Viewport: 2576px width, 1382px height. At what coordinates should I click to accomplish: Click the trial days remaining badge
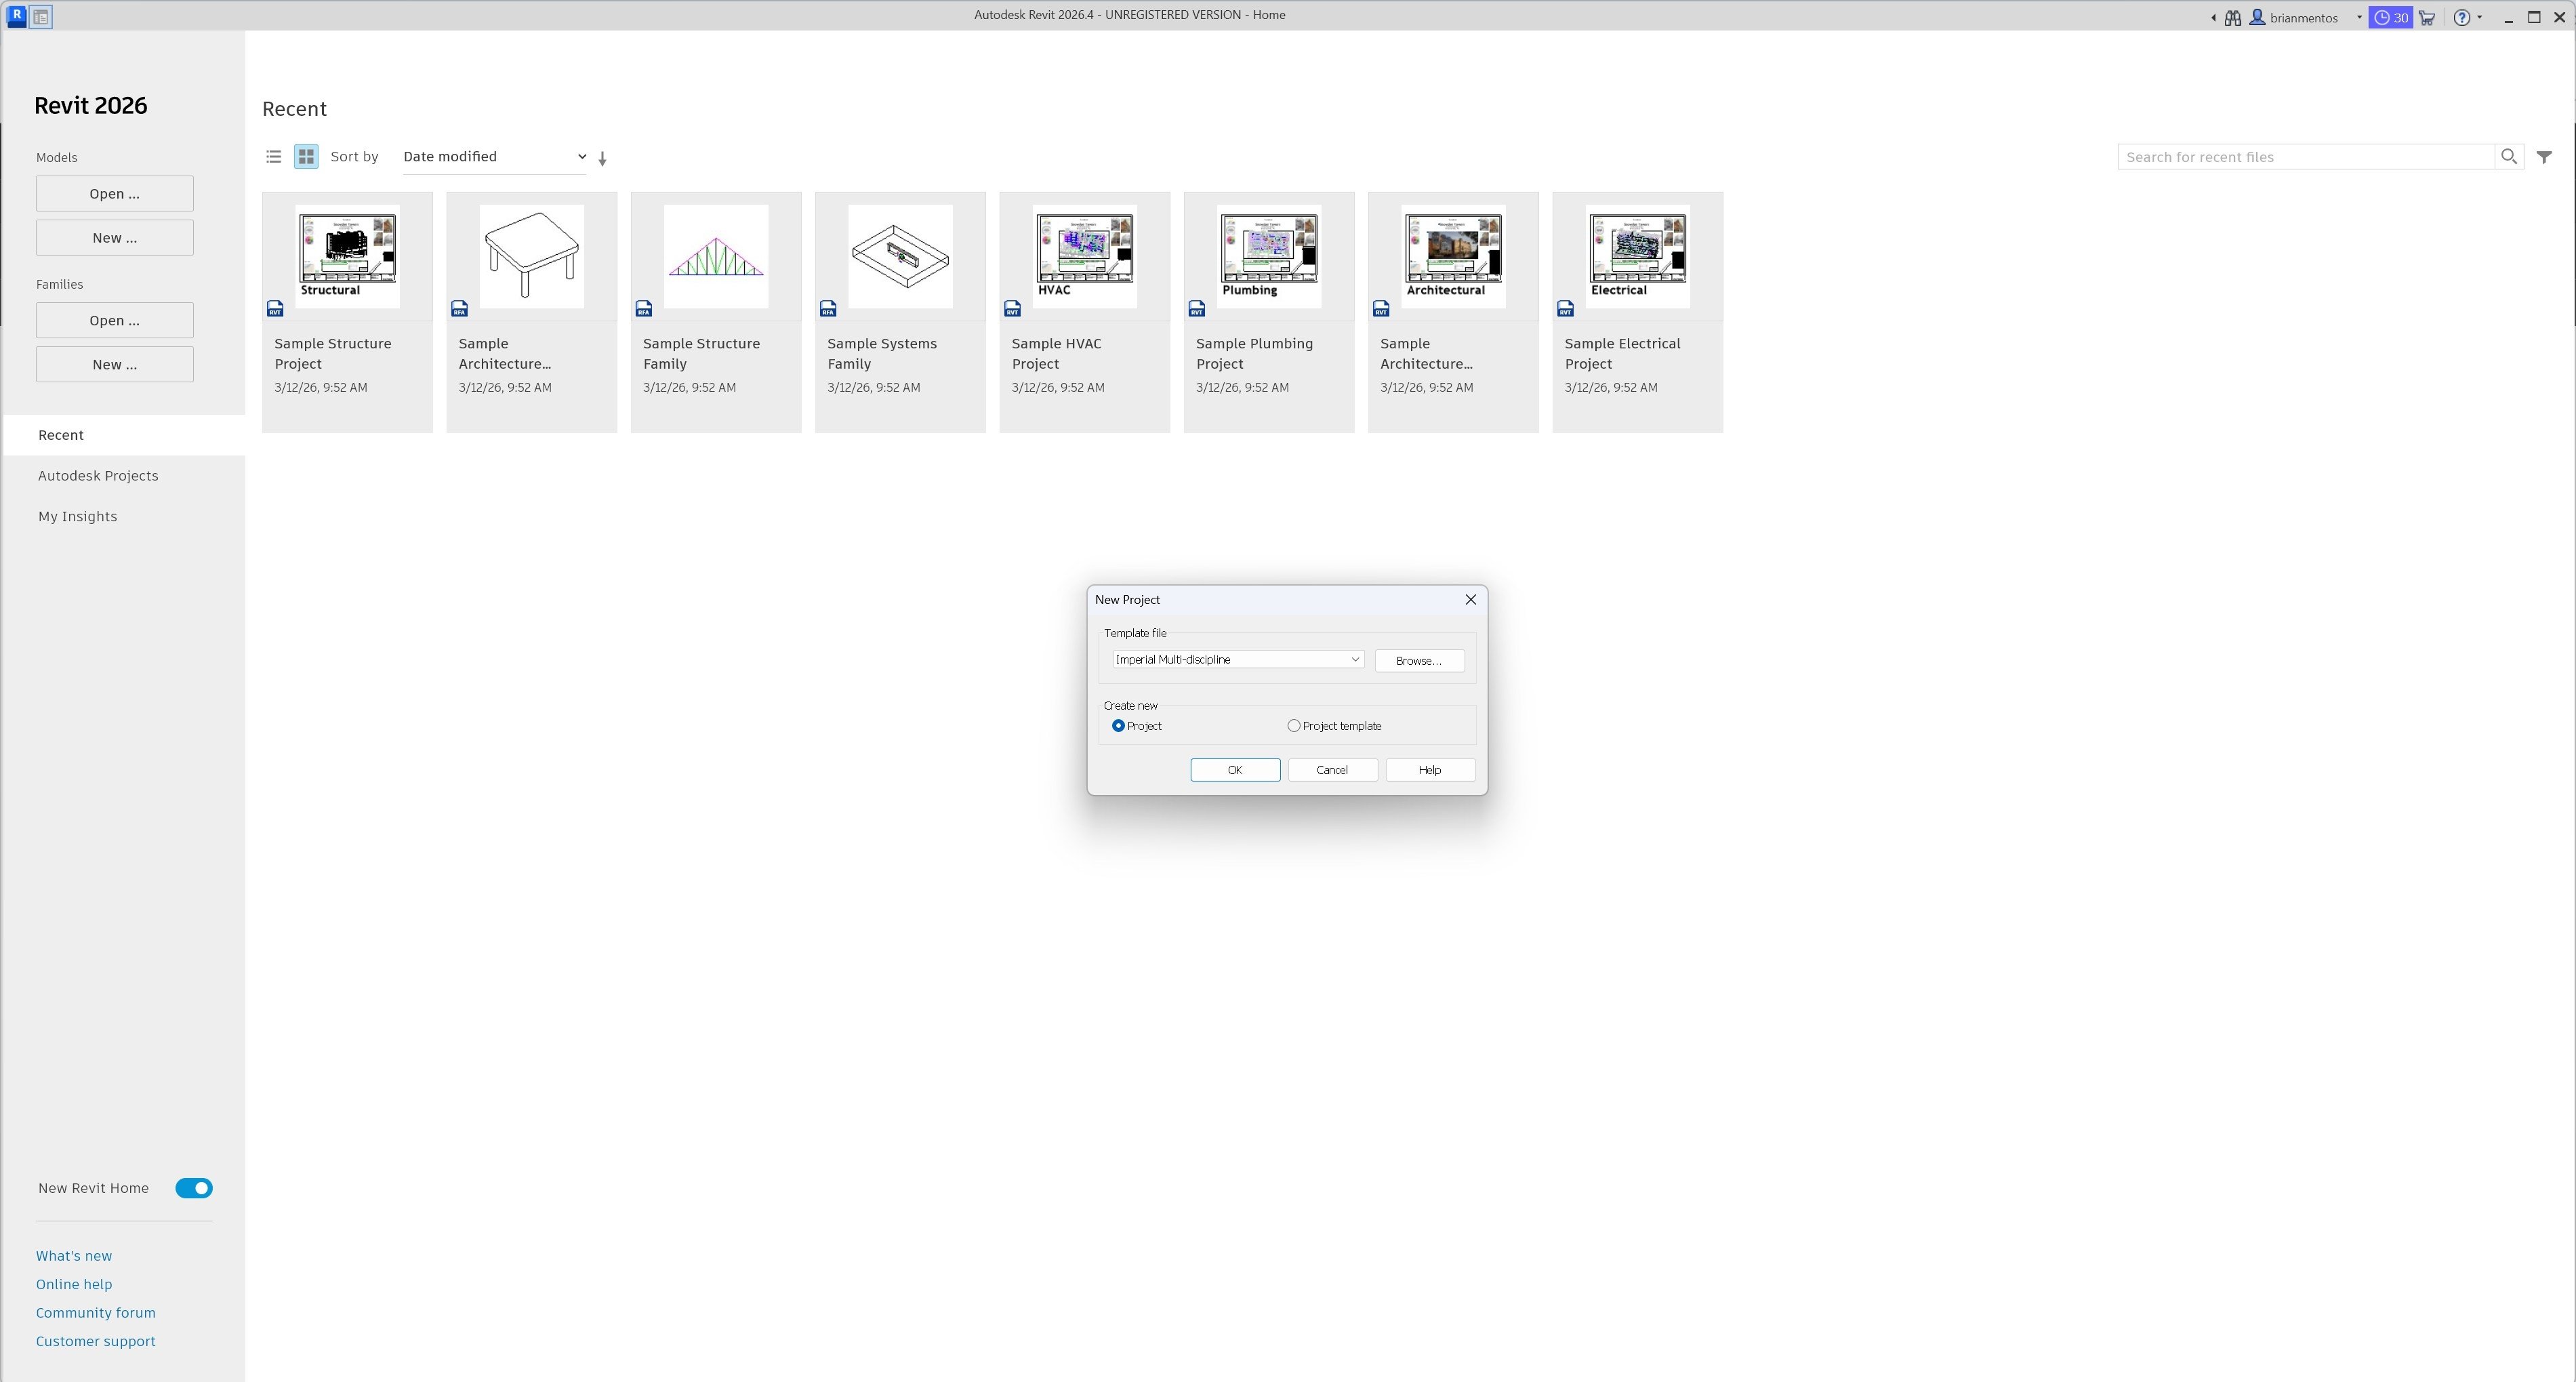[2390, 18]
